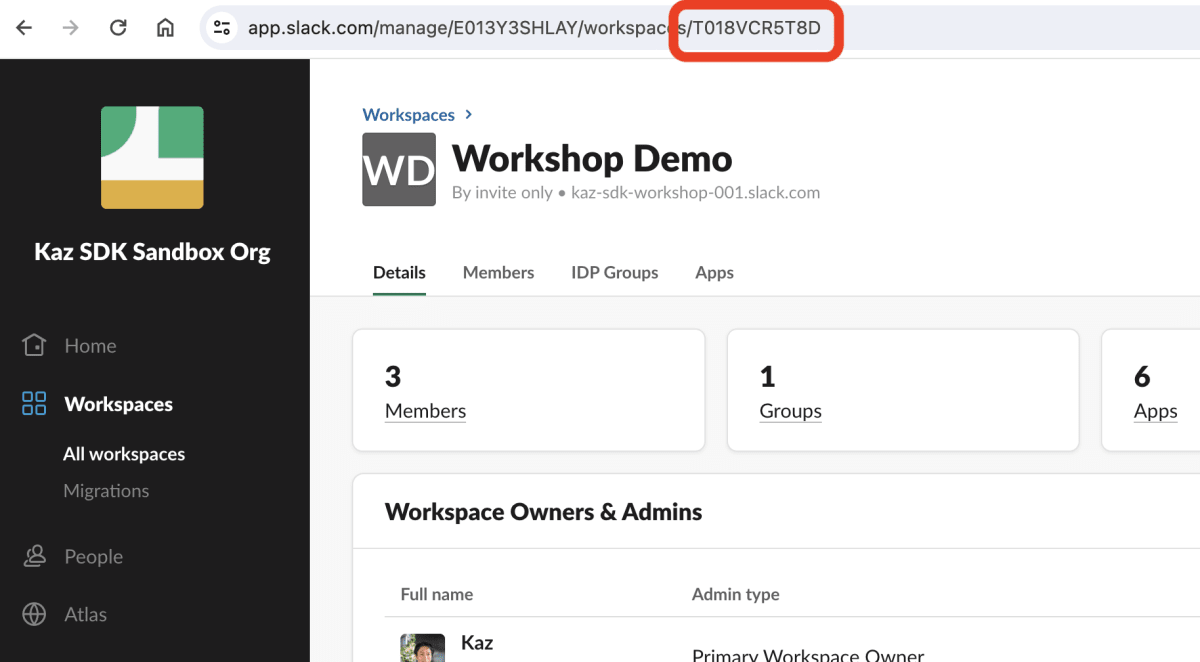This screenshot has height=662, width=1200.
Task: Click the name Kaz in table
Action: click(x=477, y=643)
